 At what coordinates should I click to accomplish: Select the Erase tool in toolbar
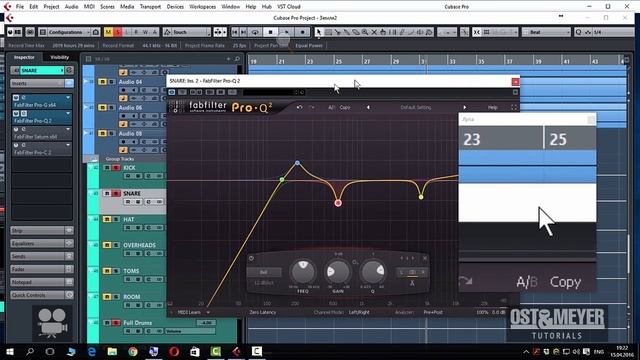tap(356, 32)
